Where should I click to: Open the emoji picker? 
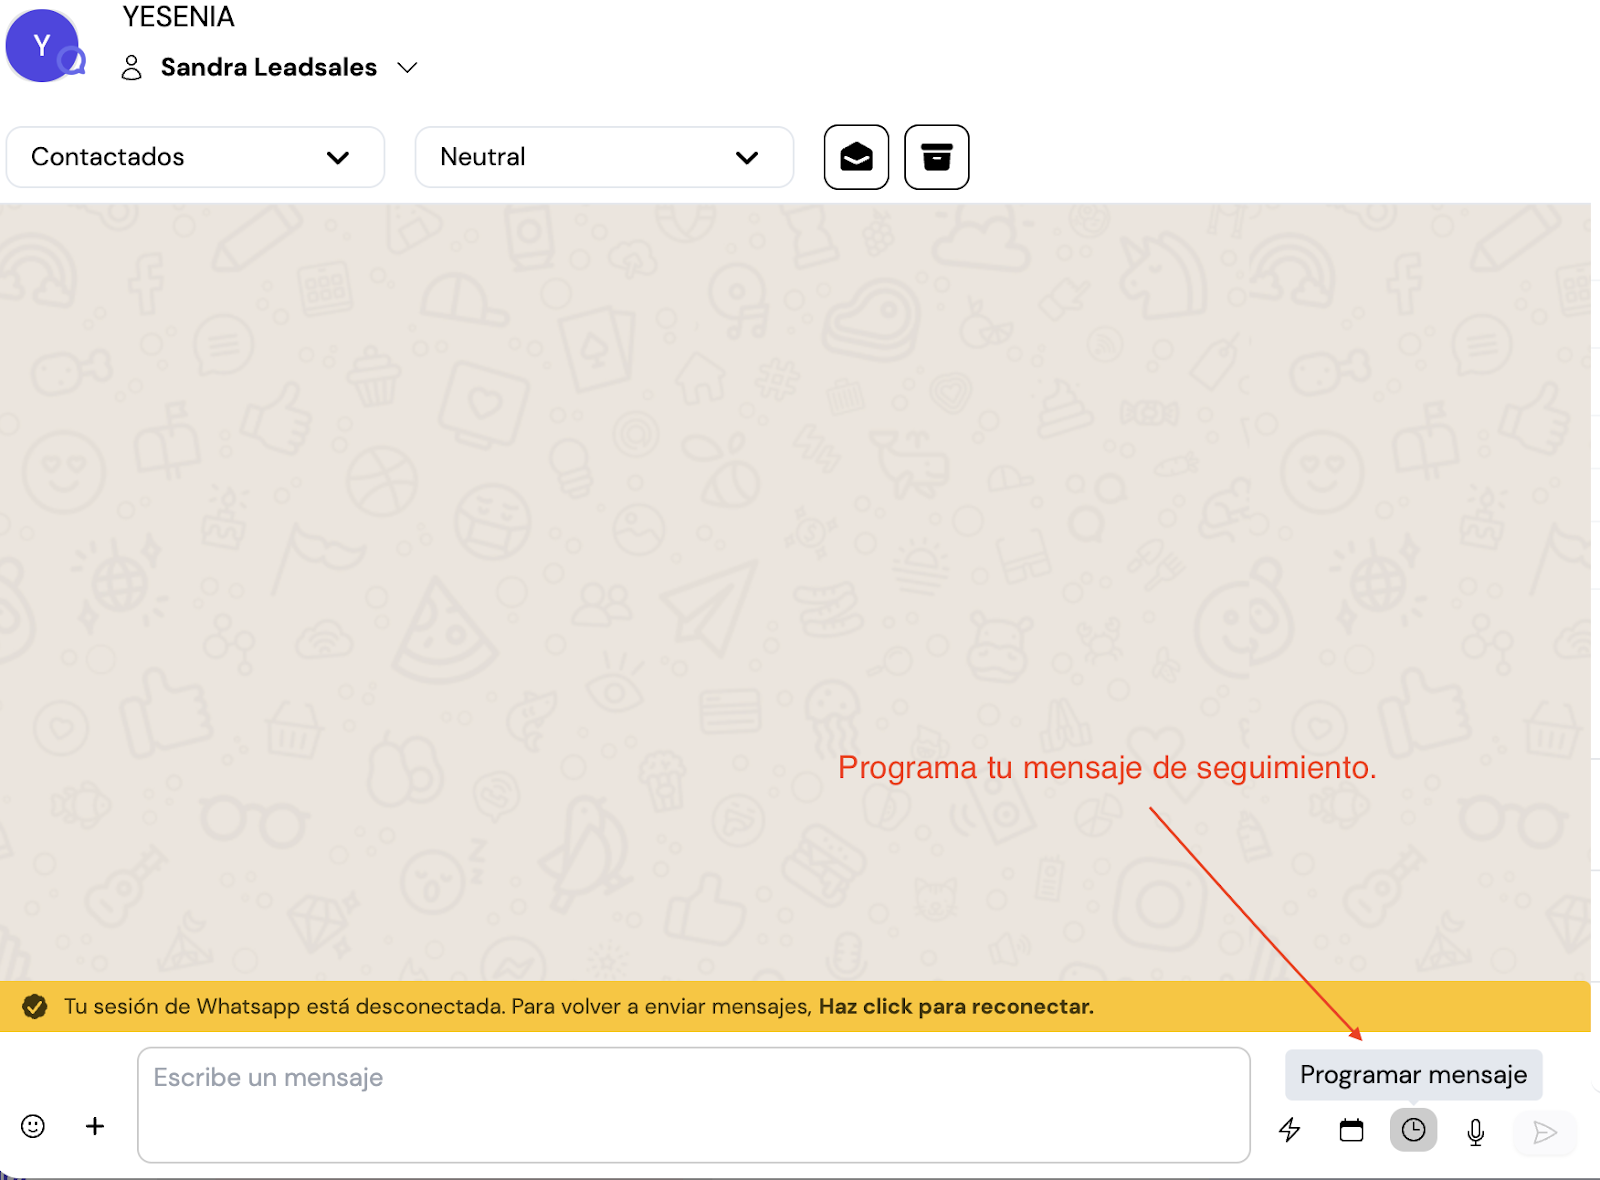[x=33, y=1126]
